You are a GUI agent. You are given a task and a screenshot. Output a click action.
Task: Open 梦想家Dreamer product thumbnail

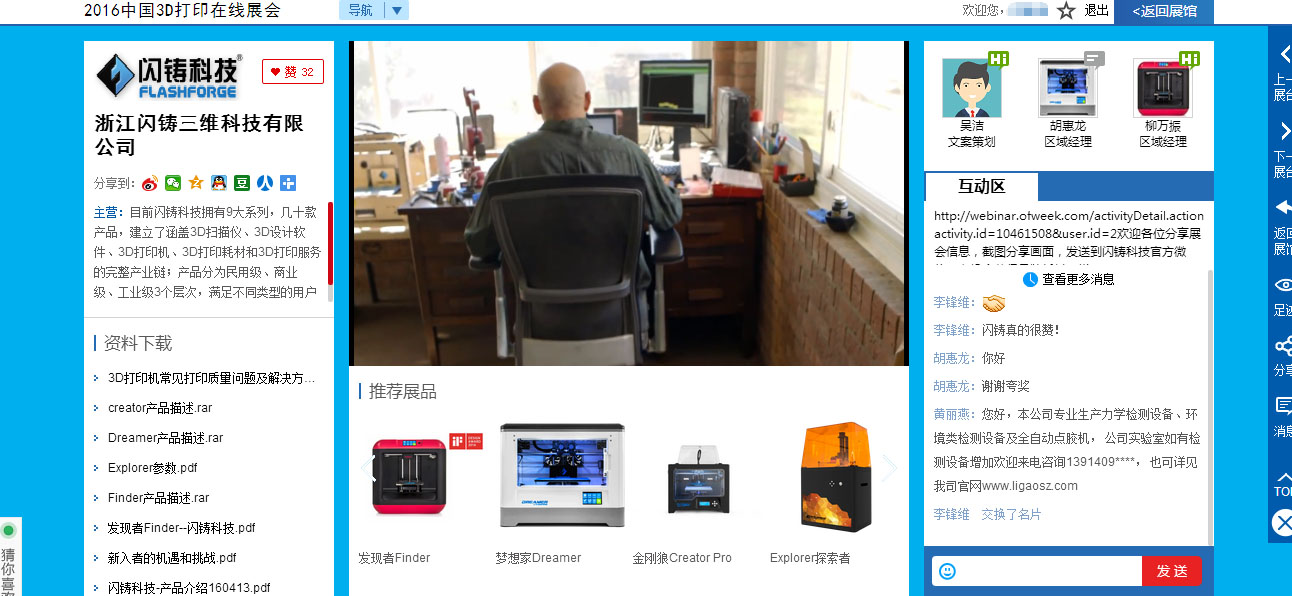(562, 475)
